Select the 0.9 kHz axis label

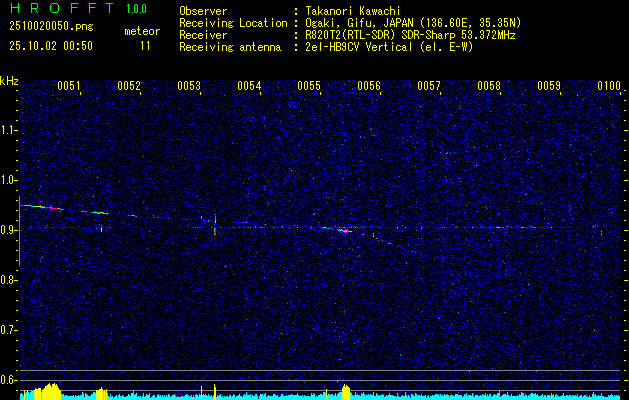10,230
